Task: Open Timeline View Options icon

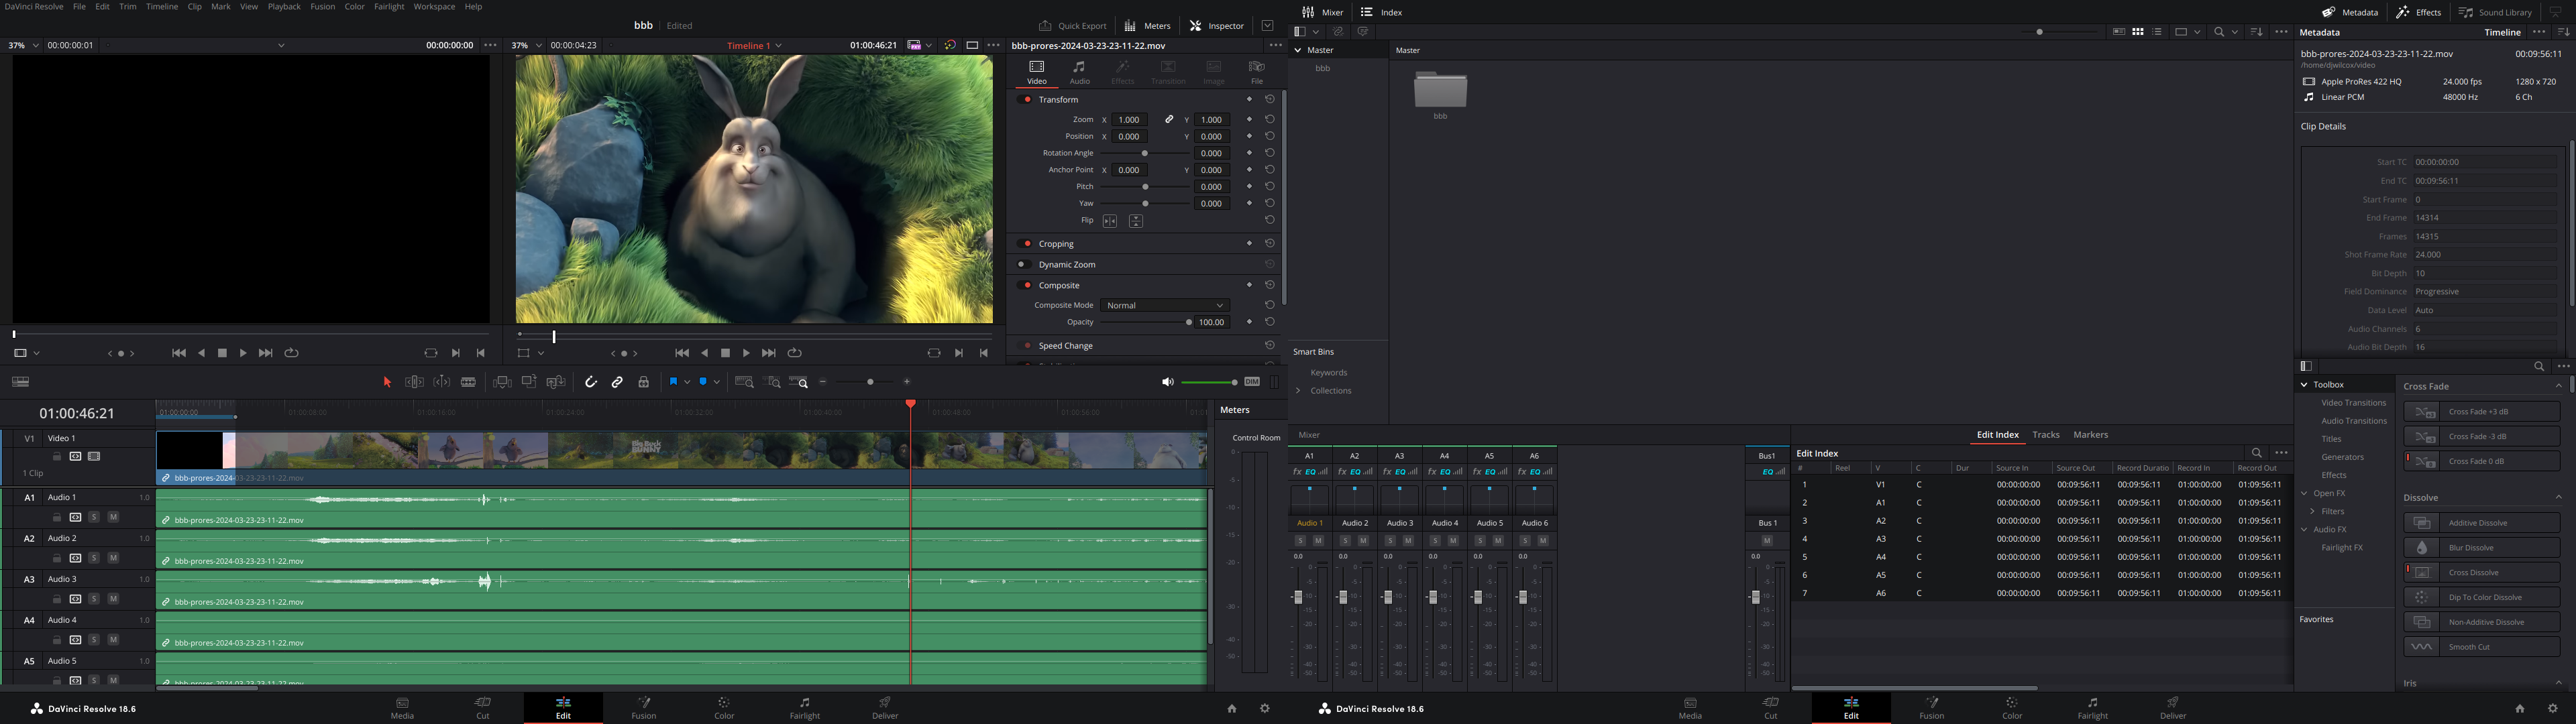Action: (x=20, y=382)
